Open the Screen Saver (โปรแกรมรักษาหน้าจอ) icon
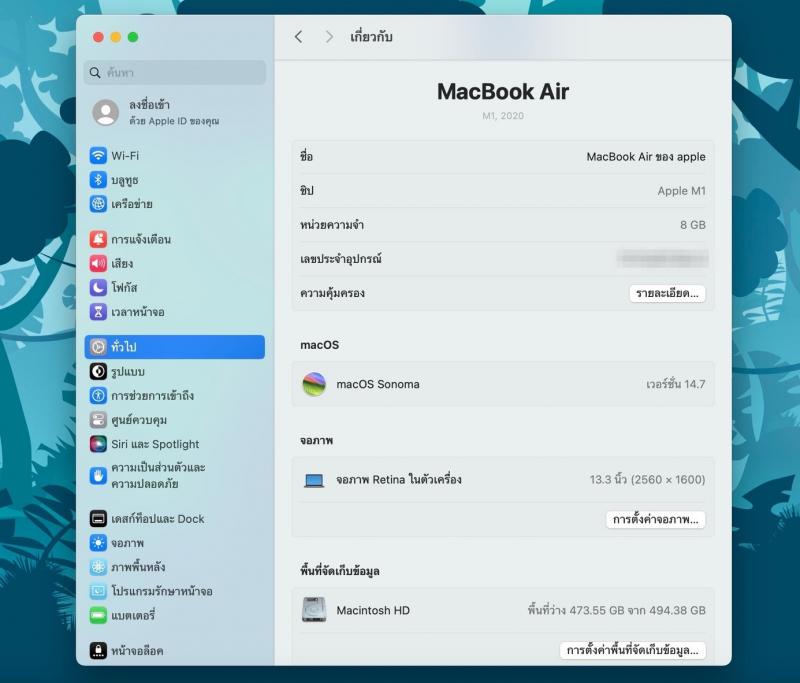The height and width of the screenshot is (683, 800). [x=98, y=591]
